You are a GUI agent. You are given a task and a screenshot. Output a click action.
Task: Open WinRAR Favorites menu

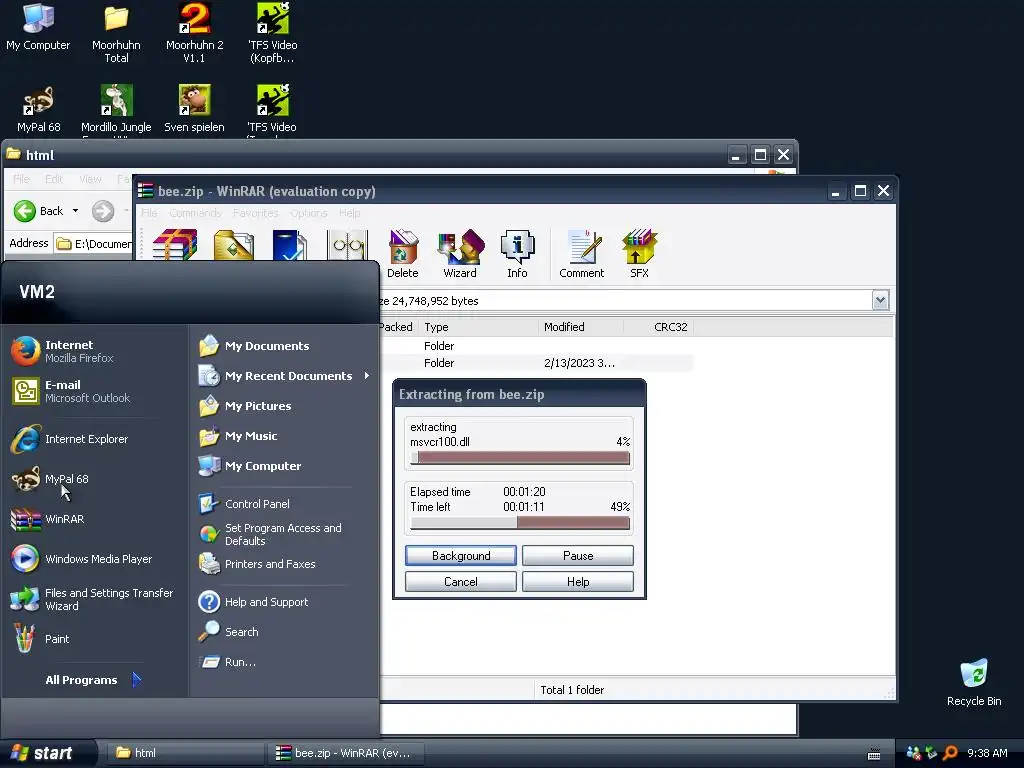click(x=255, y=213)
